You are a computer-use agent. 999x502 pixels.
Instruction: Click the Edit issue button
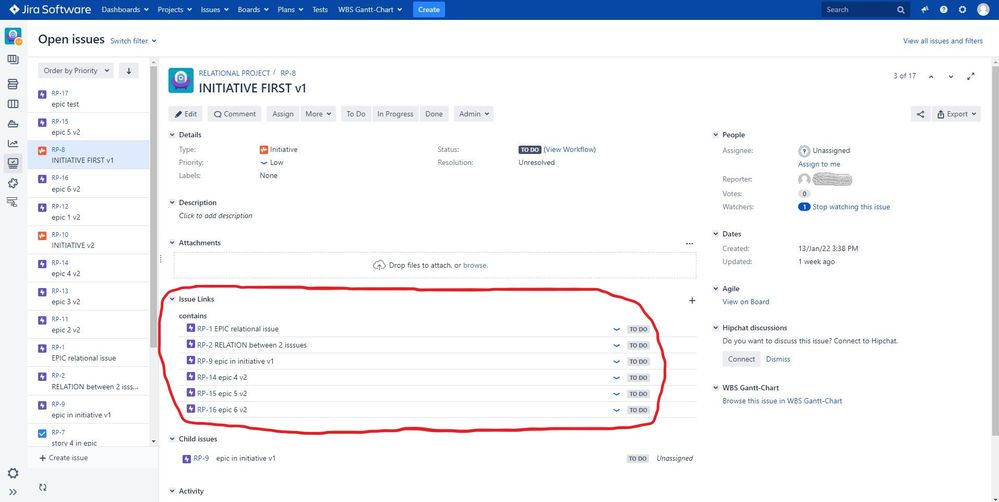pyautogui.click(x=185, y=114)
